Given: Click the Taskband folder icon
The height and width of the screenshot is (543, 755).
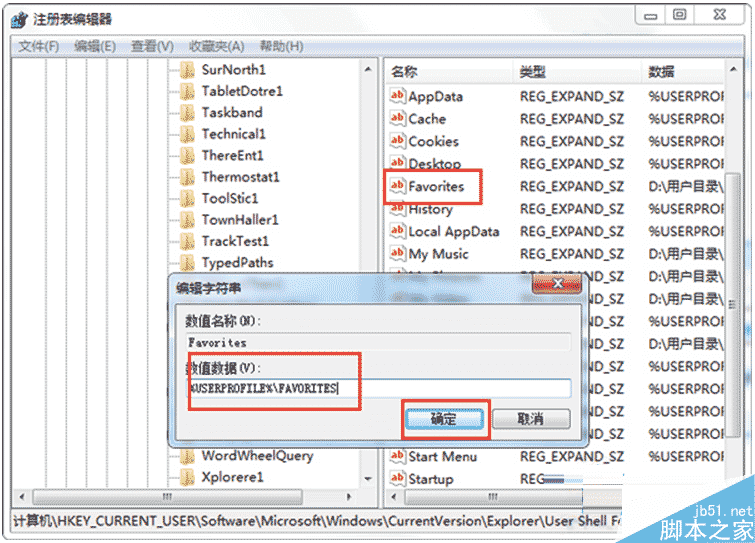Looking at the screenshot, I should click(187, 113).
